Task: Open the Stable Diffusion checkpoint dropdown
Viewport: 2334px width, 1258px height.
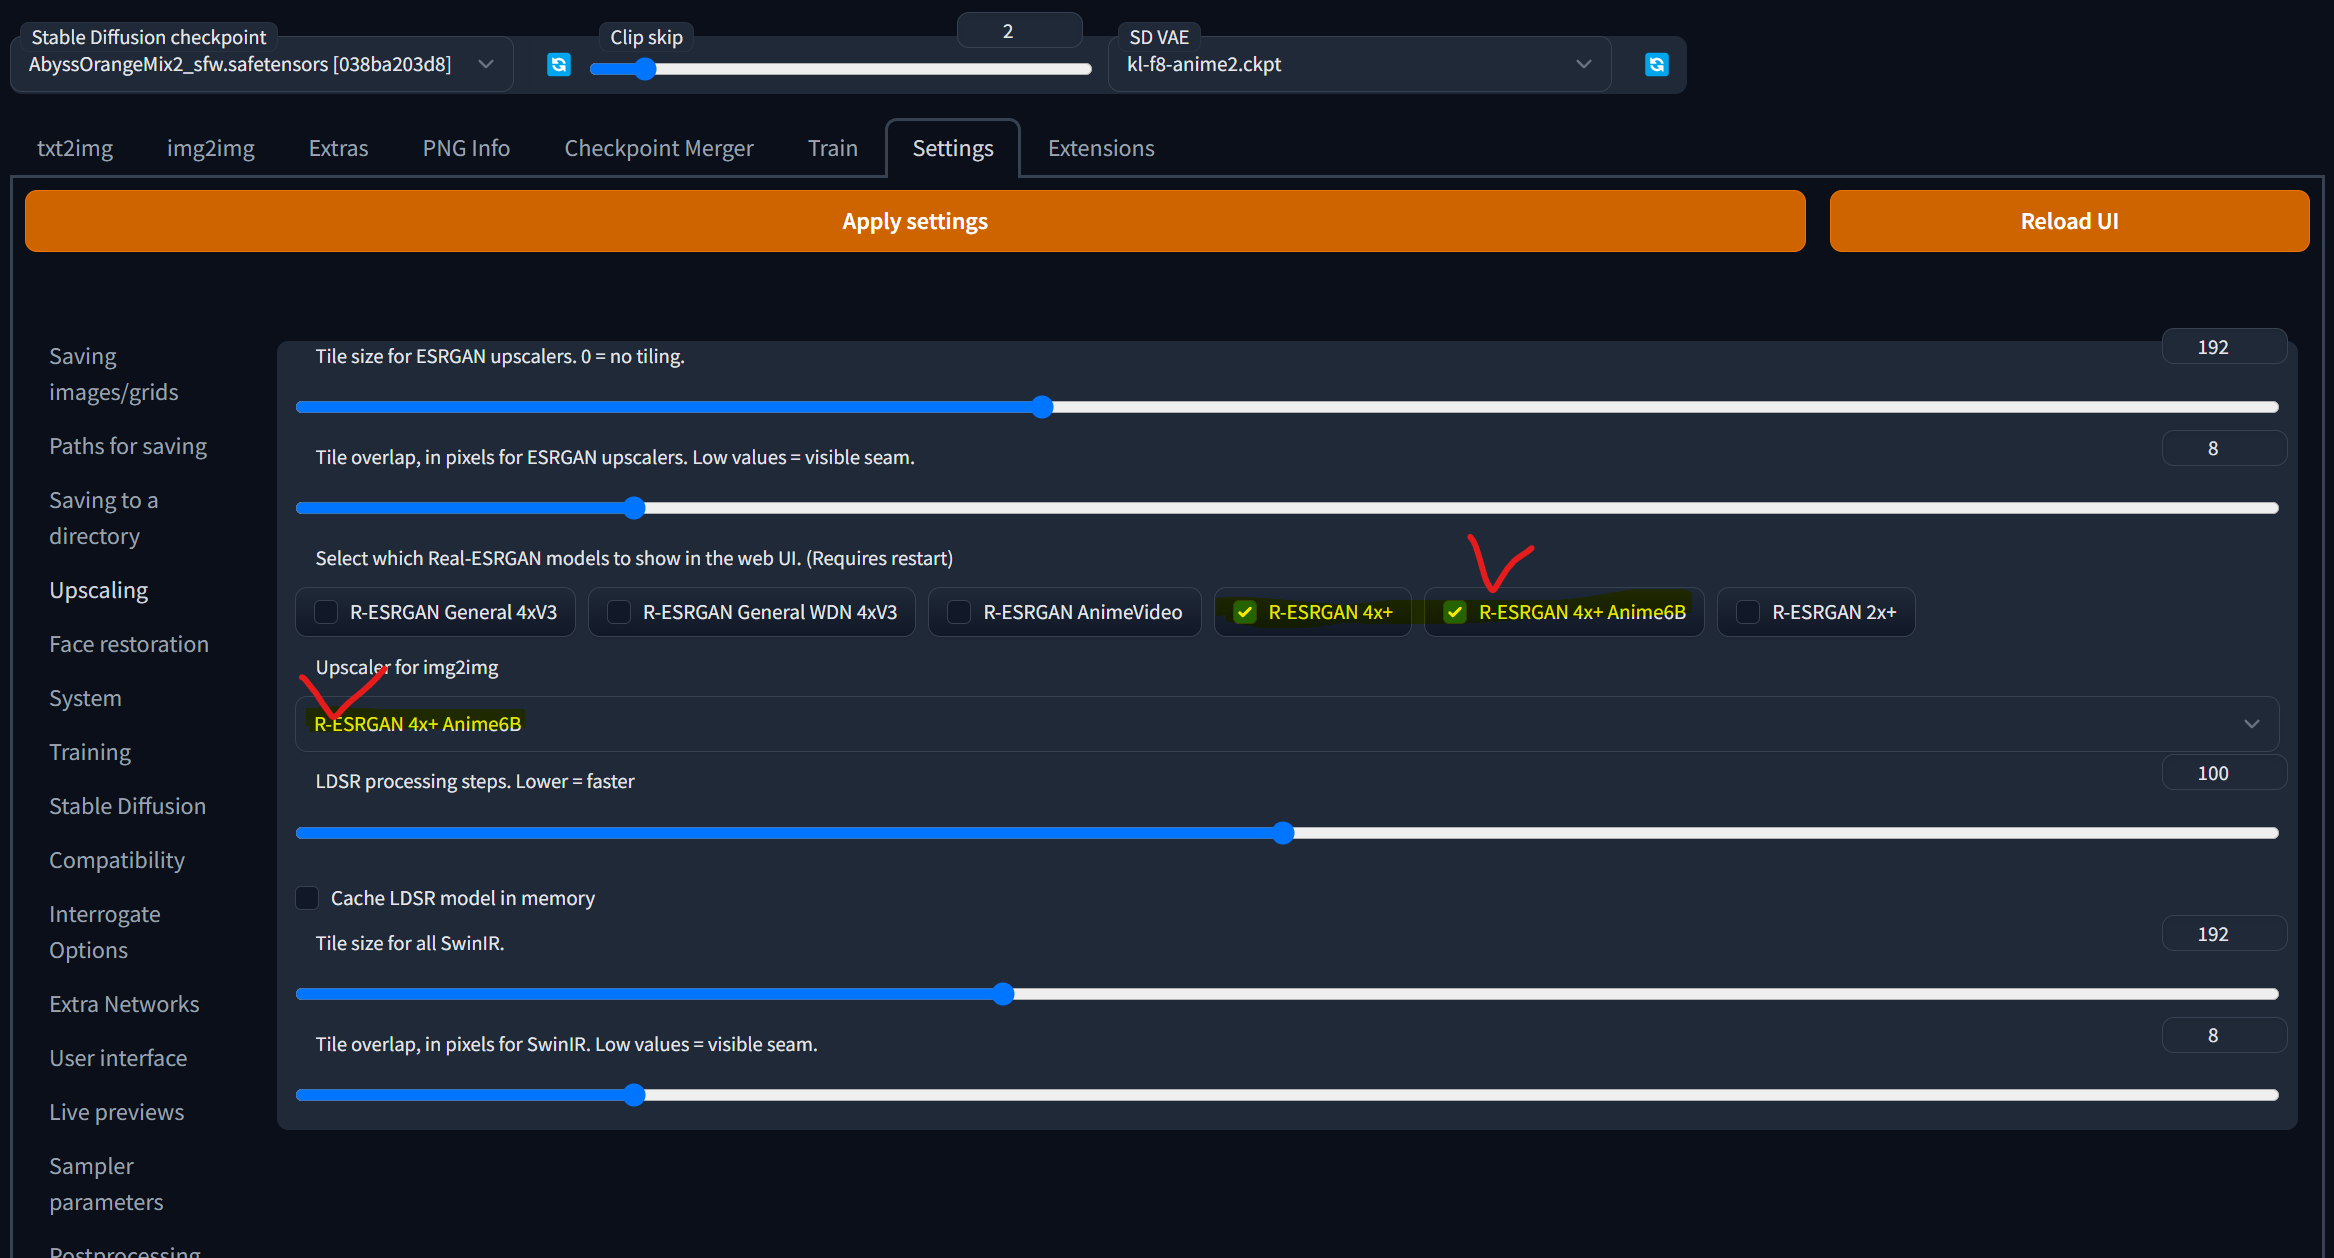Action: (262, 65)
